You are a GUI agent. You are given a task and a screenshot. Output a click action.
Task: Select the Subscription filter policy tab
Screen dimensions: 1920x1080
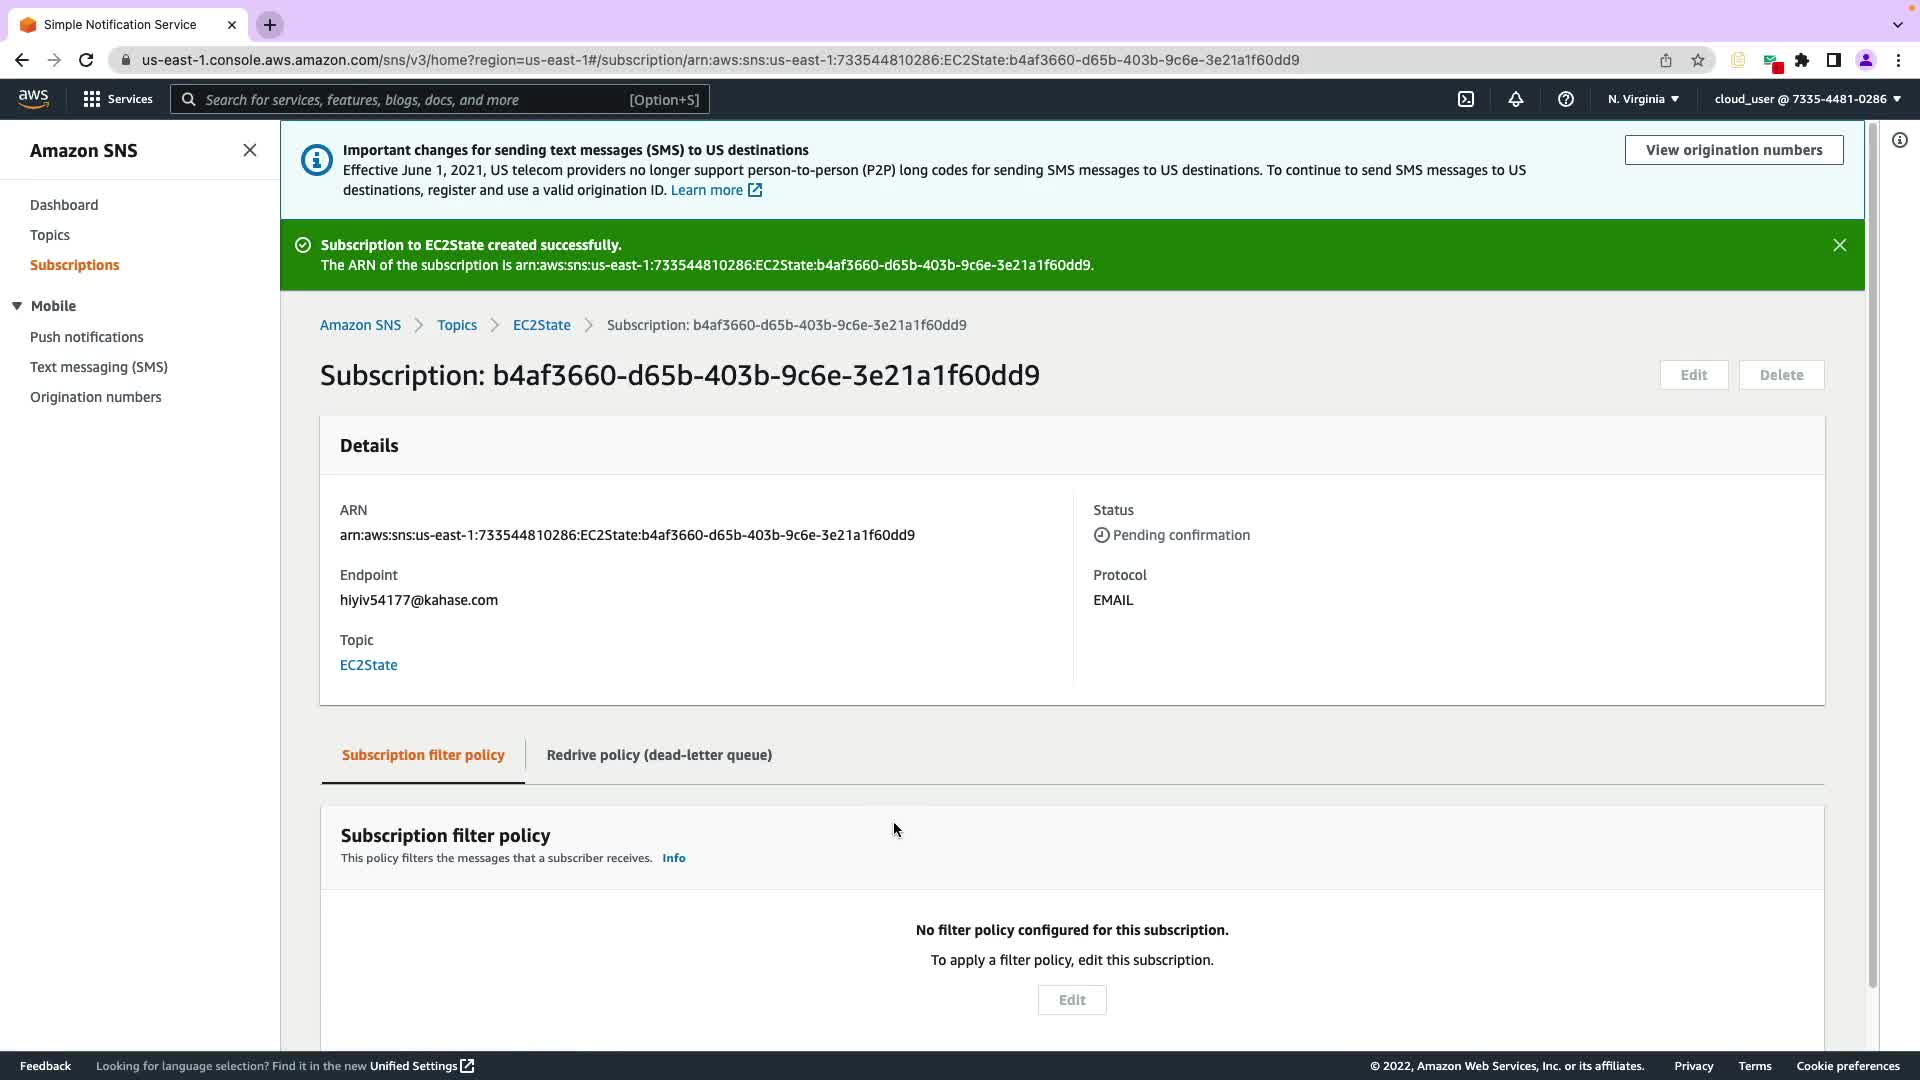[x=423, y=755]
